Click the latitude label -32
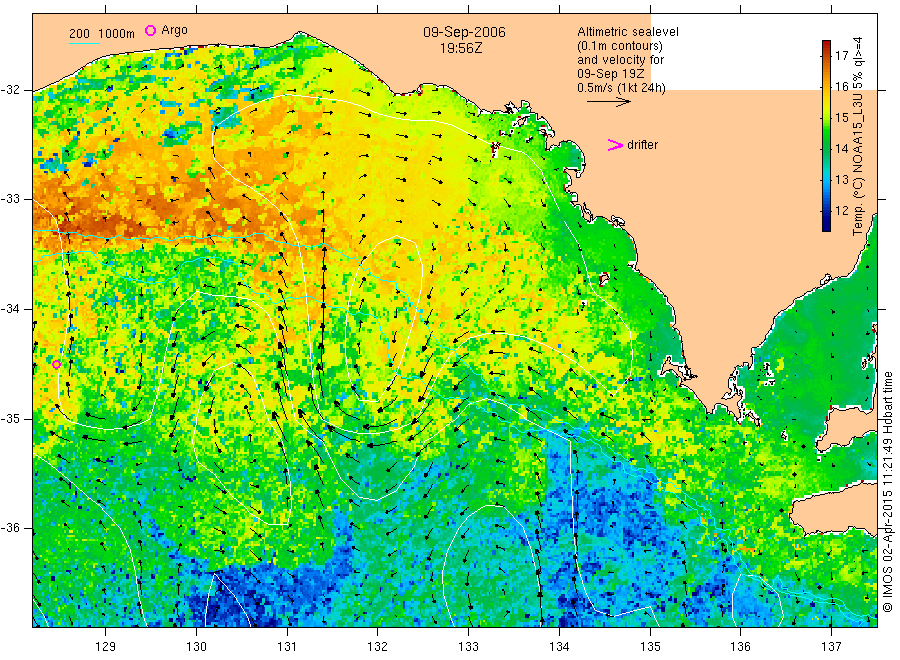 [x=11, y=90]
